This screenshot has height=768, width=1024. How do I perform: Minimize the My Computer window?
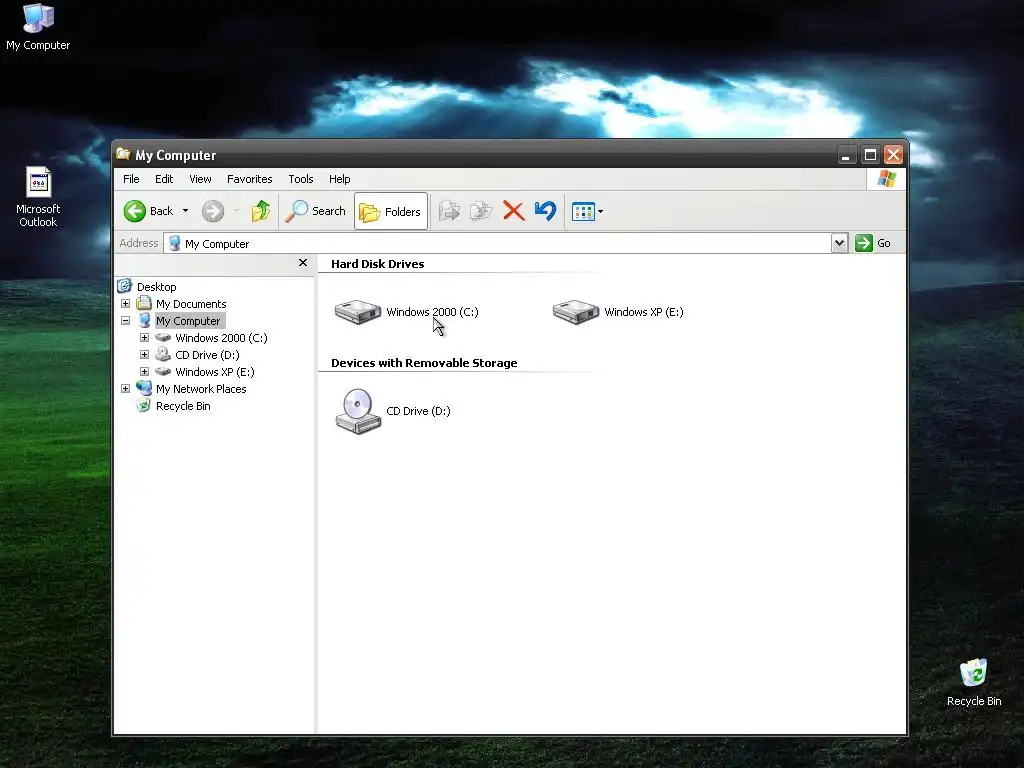click(x=846, y=155)
